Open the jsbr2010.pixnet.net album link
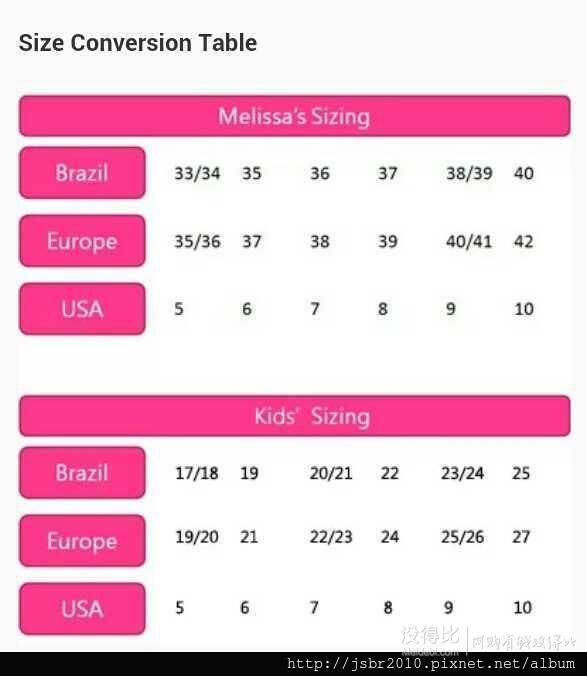This screenshot has height=676, width=587. pos(431,664)
